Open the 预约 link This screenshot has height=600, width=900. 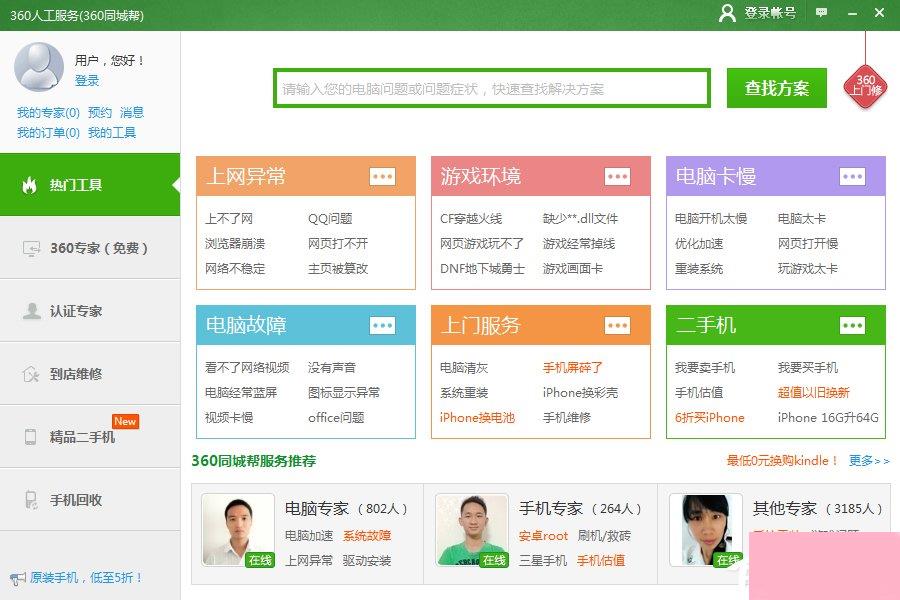(100, 113)
